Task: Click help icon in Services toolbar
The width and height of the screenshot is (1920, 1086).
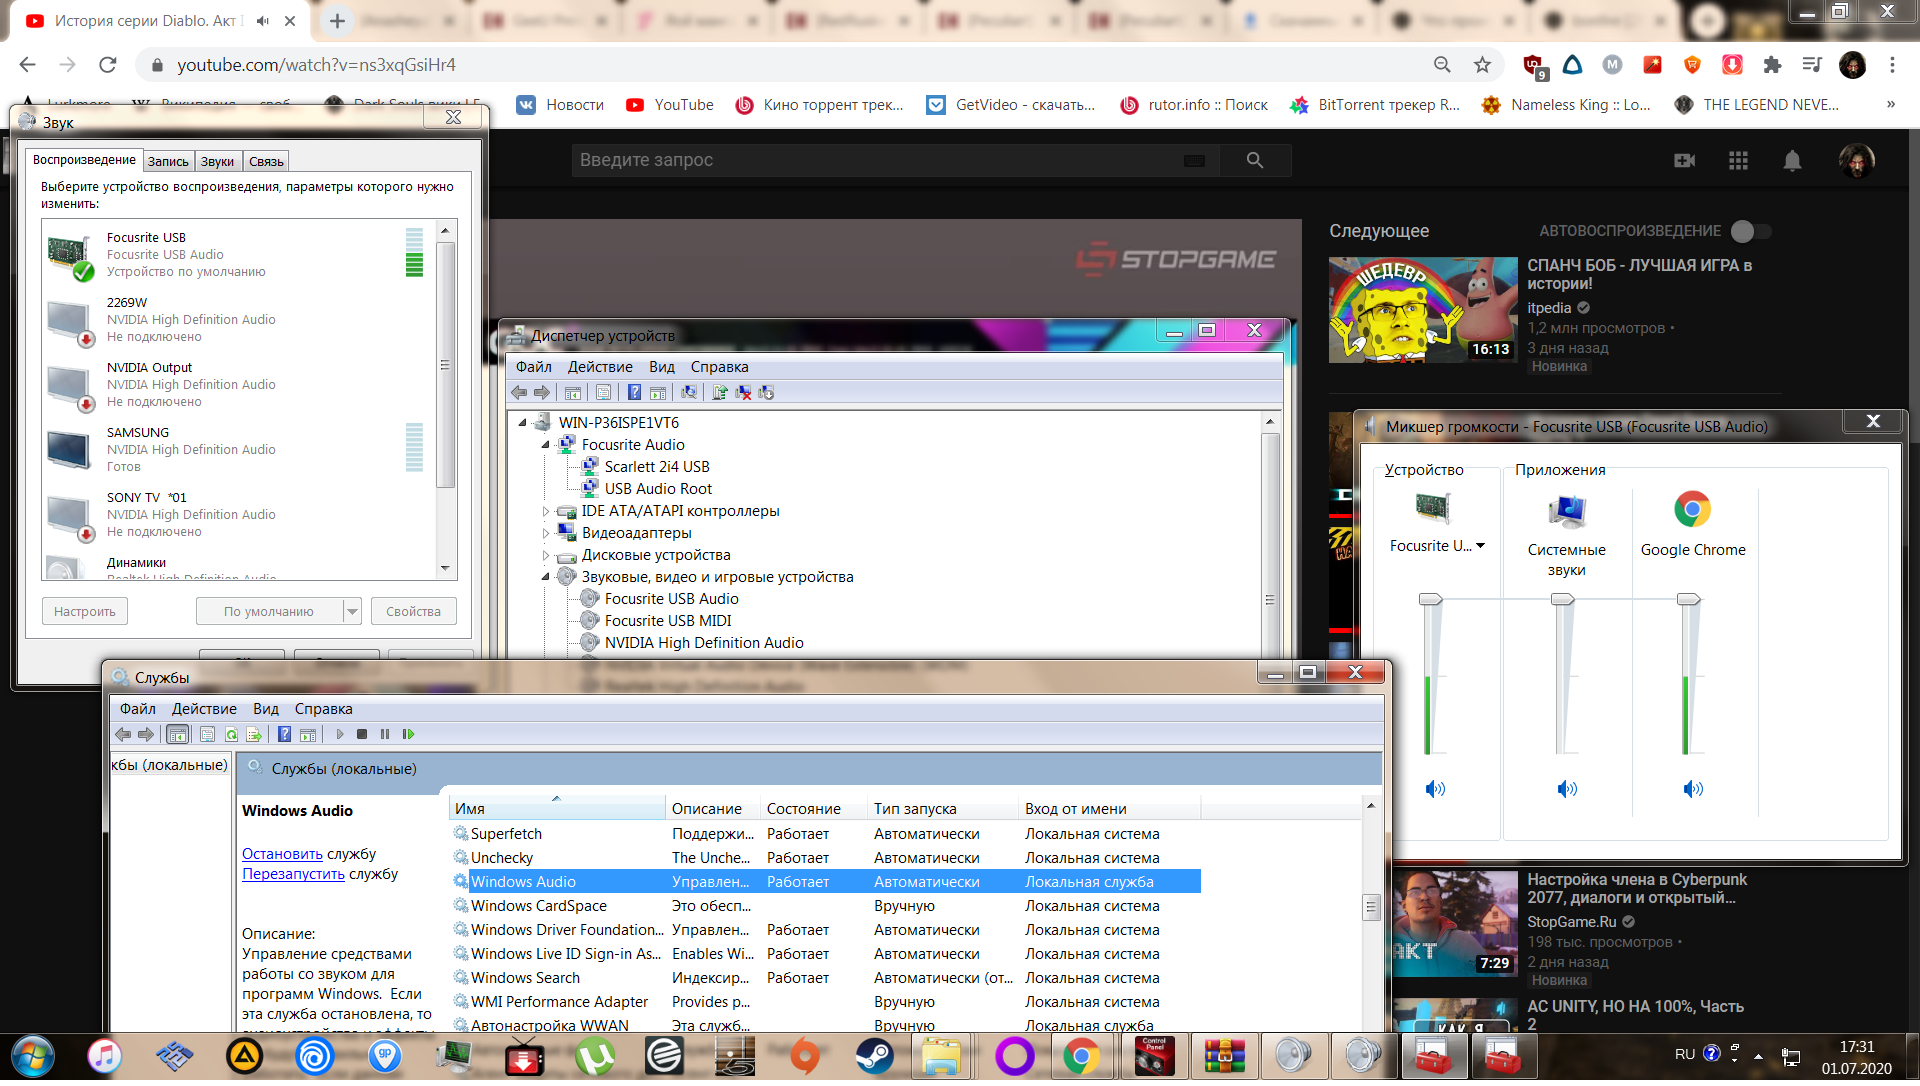Action: pos(284,734)
